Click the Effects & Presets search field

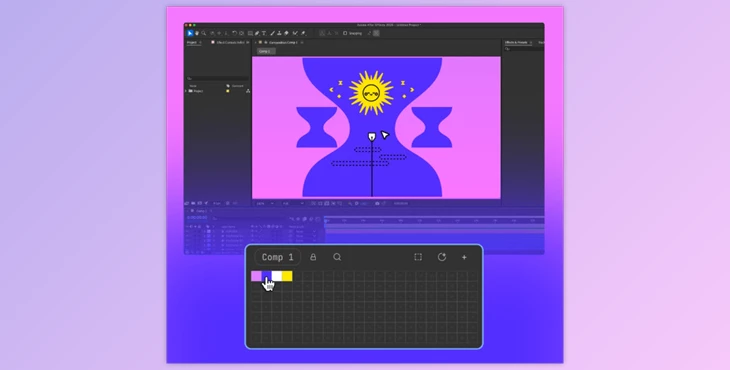(524, 48)
